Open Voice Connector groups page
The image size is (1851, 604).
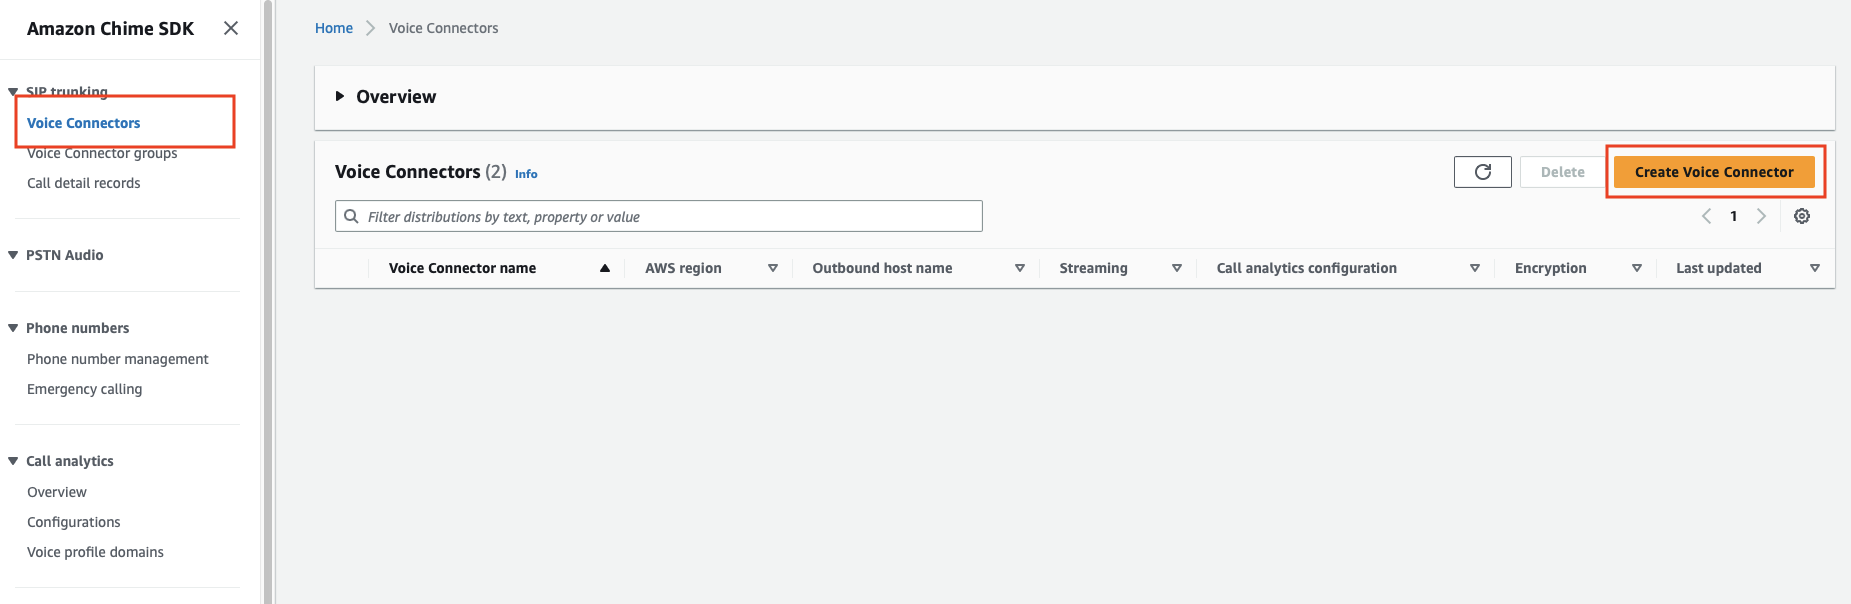[102, 153]
